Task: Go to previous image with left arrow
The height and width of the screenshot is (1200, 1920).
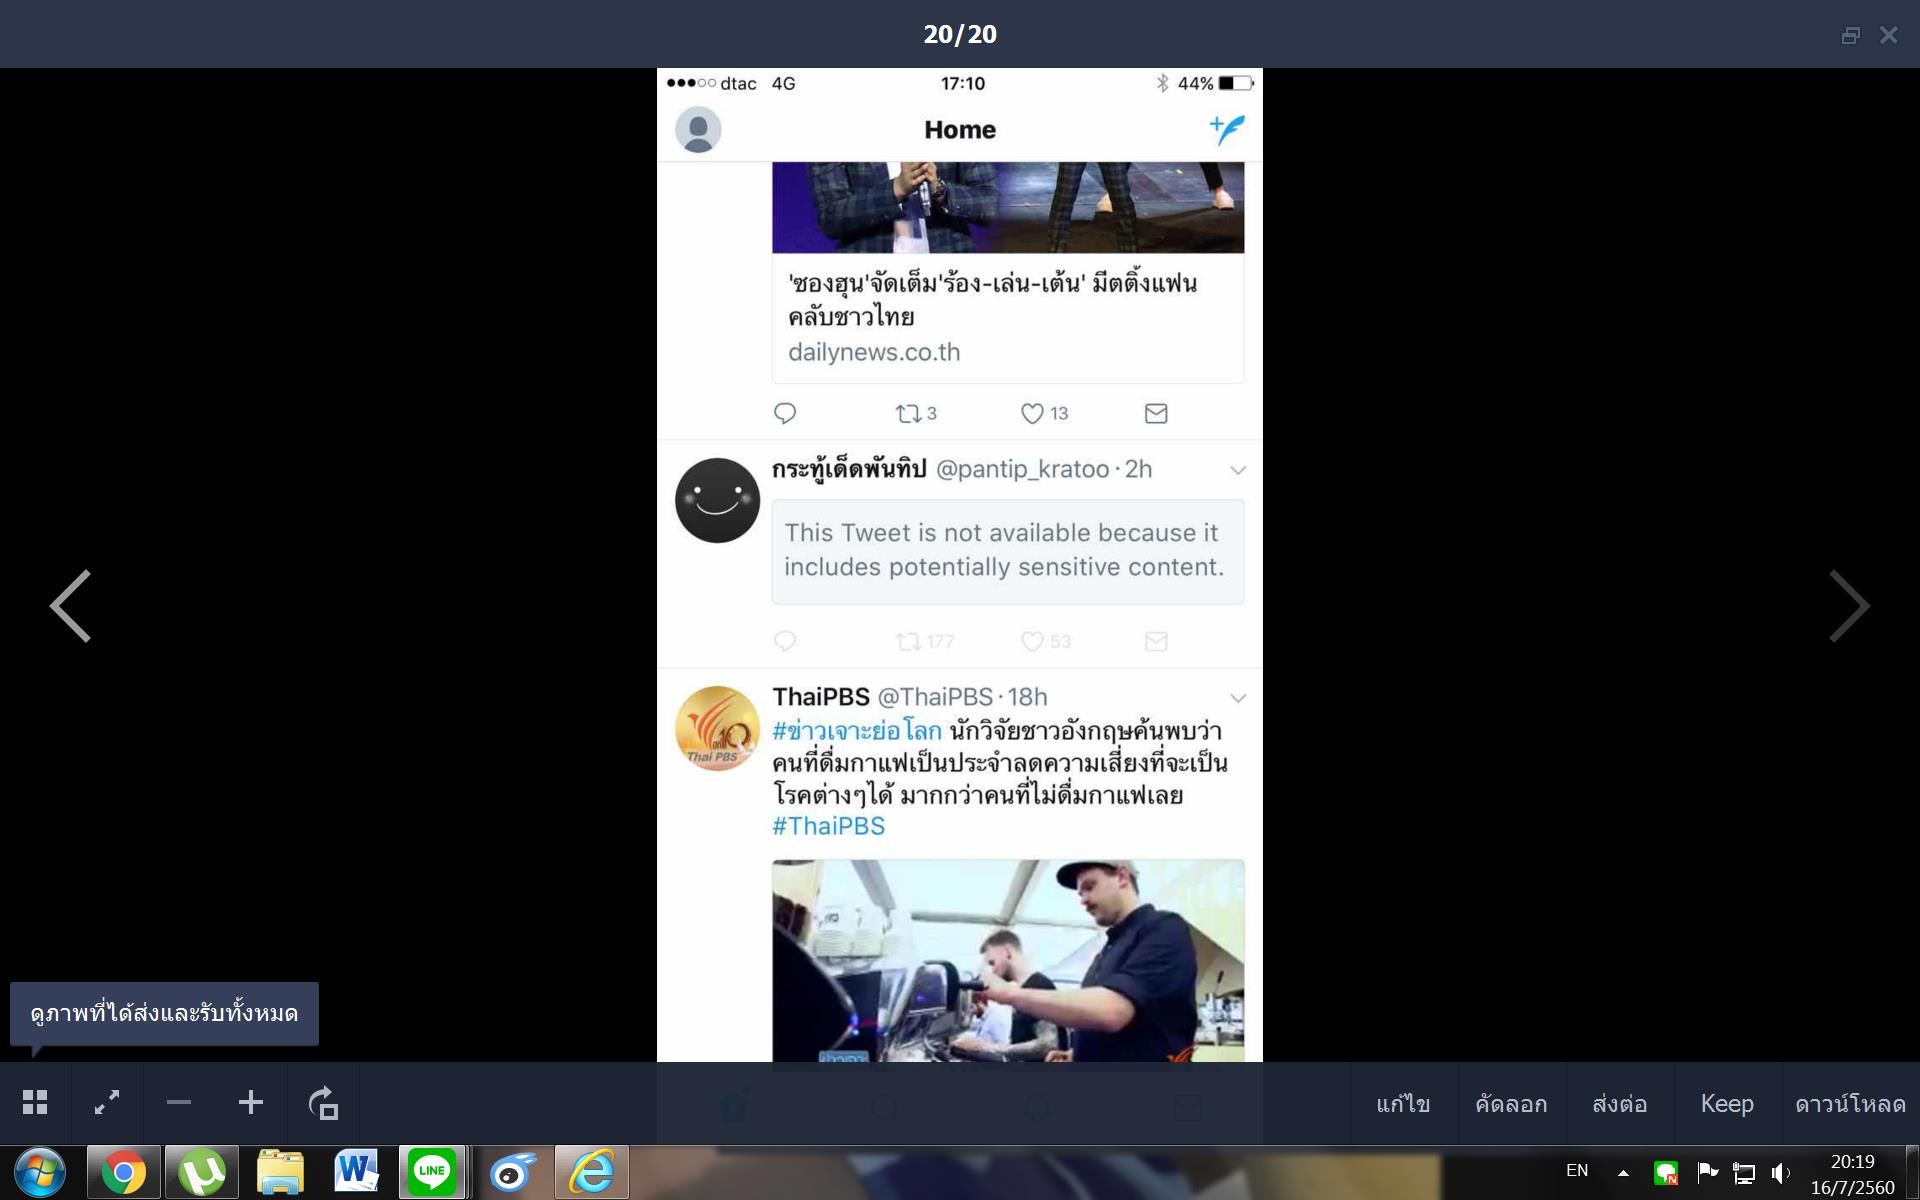Action: coord(71,606)
